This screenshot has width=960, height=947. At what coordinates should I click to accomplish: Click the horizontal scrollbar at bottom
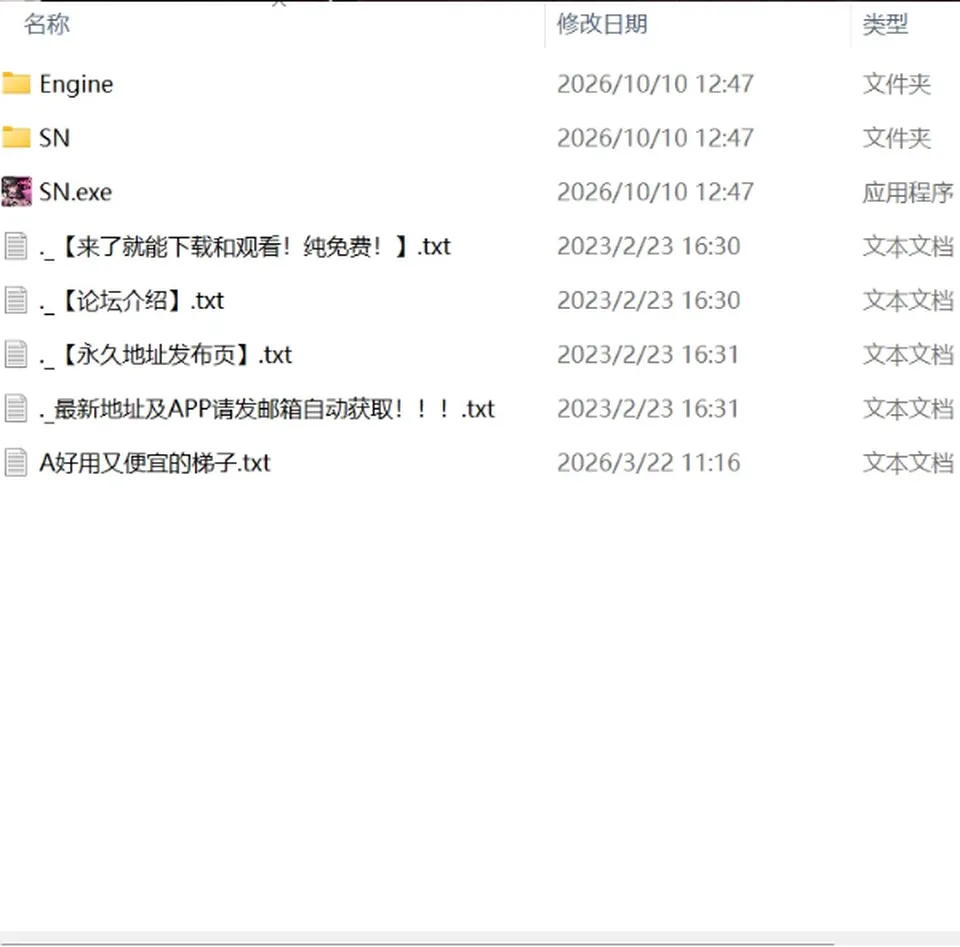(x=418, y=943)
